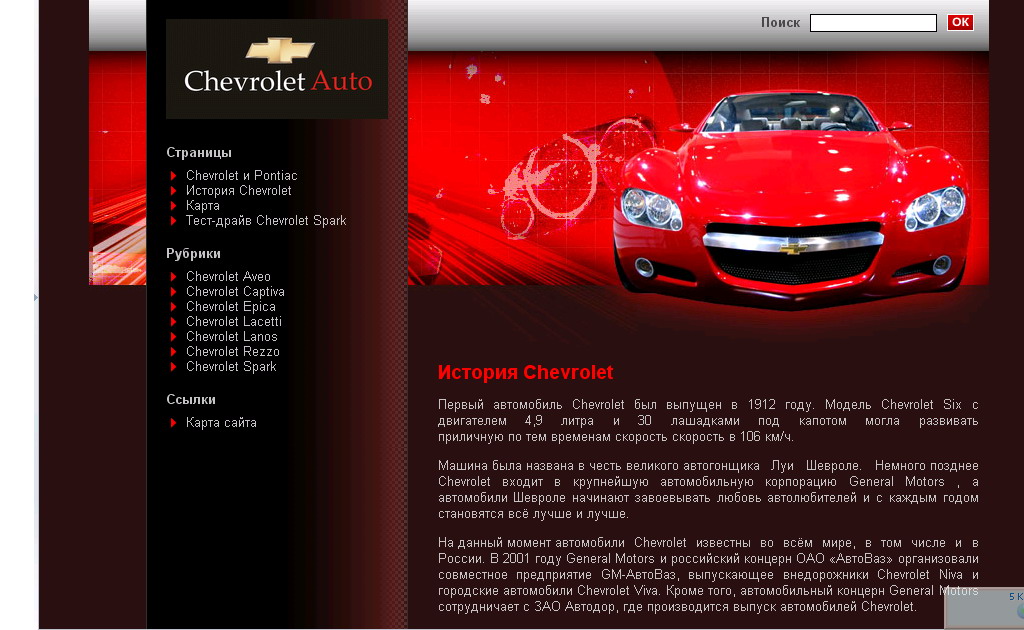The width and height of the screenshot is (1024, 630).
Task: Select the Chevrolet Lanos category
Action: pos(231,337)
